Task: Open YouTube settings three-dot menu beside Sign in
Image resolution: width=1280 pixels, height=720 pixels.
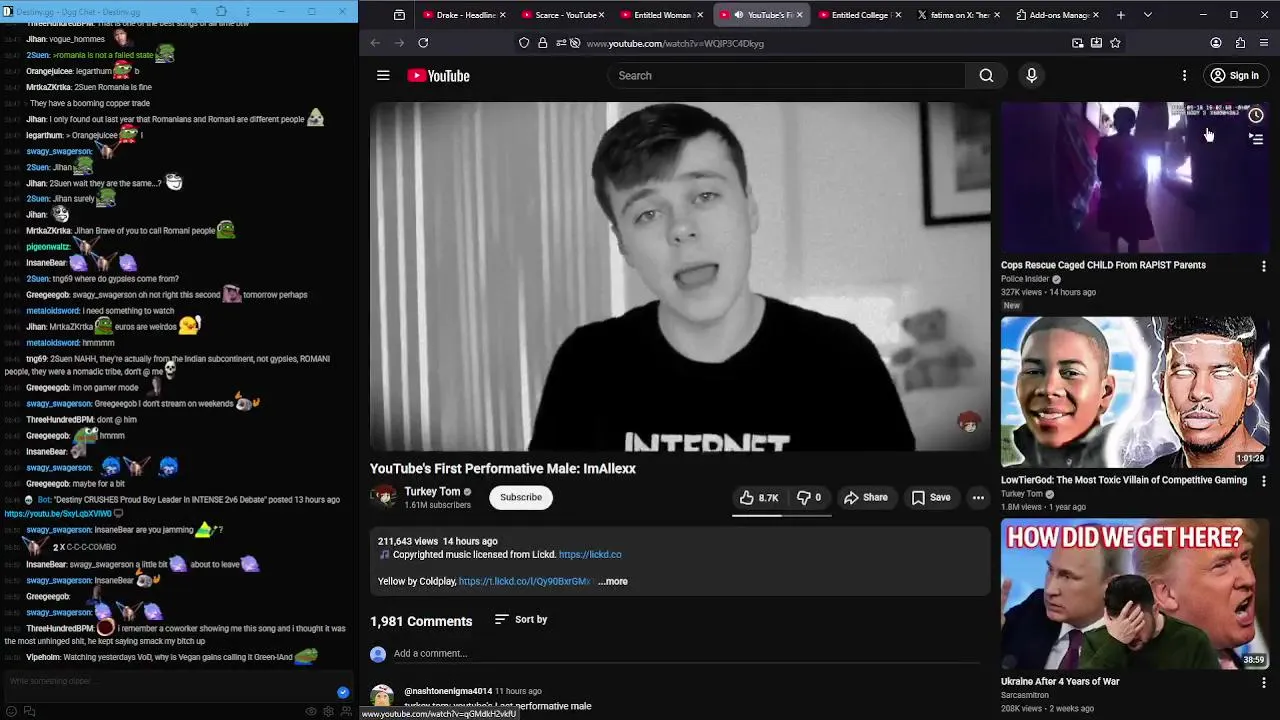Action: [1184, 76]
